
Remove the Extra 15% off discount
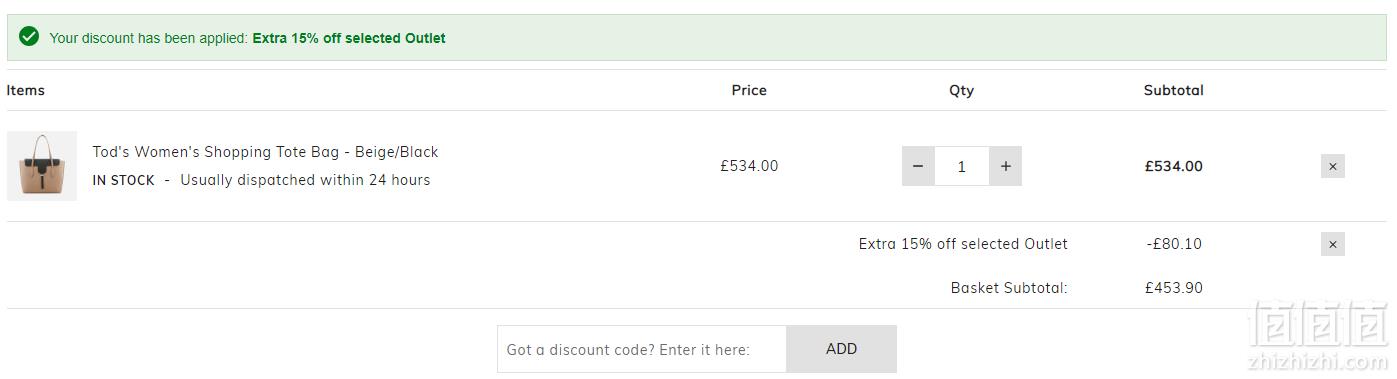[x=1332, y=244]
